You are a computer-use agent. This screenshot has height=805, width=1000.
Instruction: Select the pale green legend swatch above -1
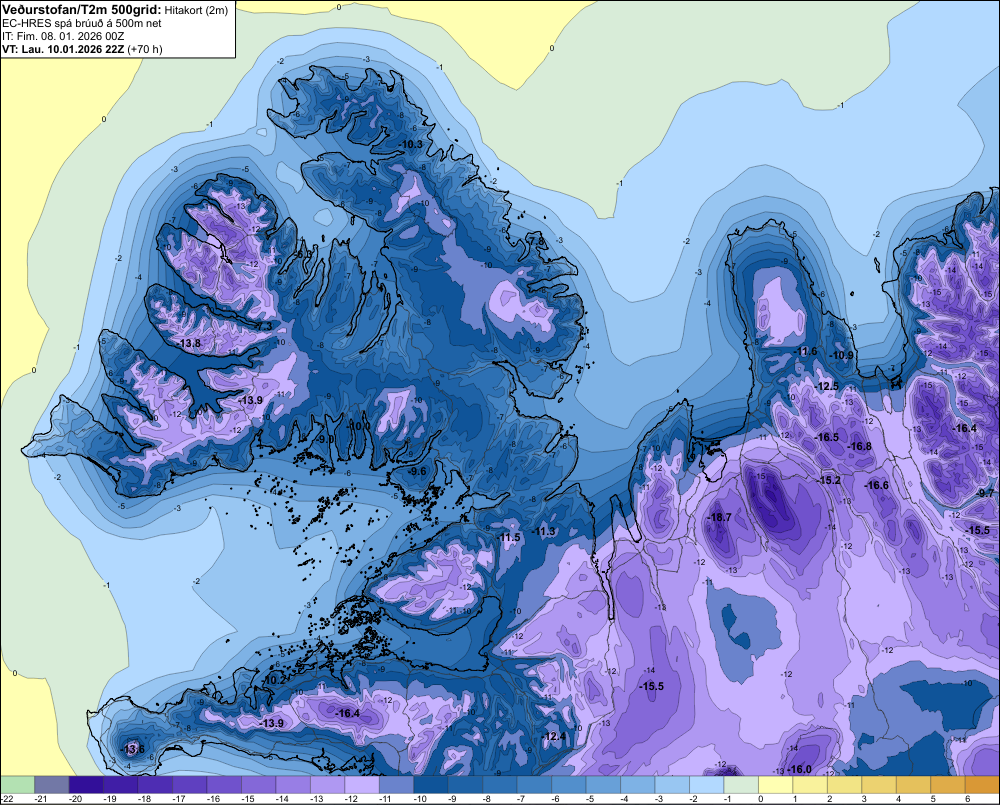pos(741,785)
